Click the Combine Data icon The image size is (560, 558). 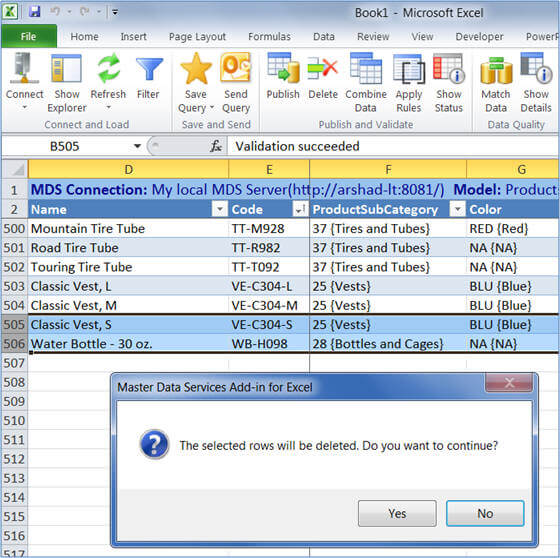(x=366, y=68)
